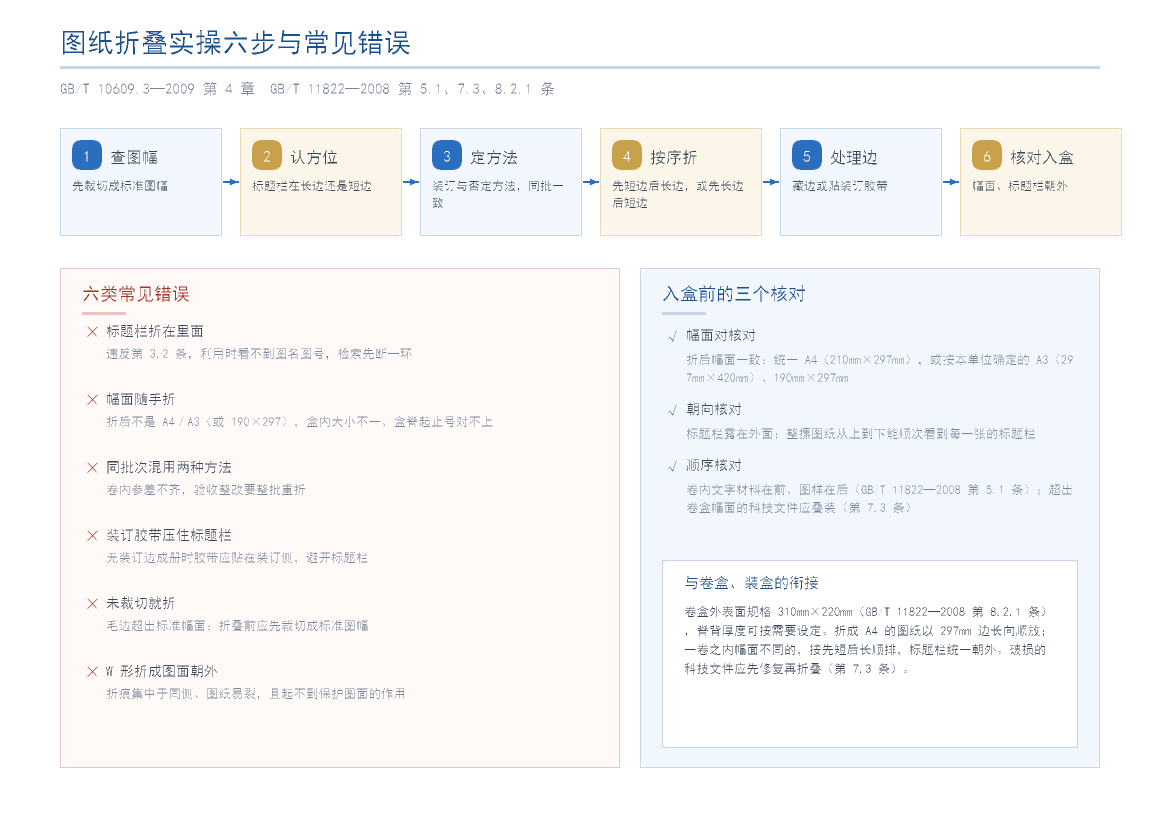Image resolution: width=1160 pixels, height=820 pixels.
Task: Click the step 6 number badge
Action: click(x=986, y=155)
